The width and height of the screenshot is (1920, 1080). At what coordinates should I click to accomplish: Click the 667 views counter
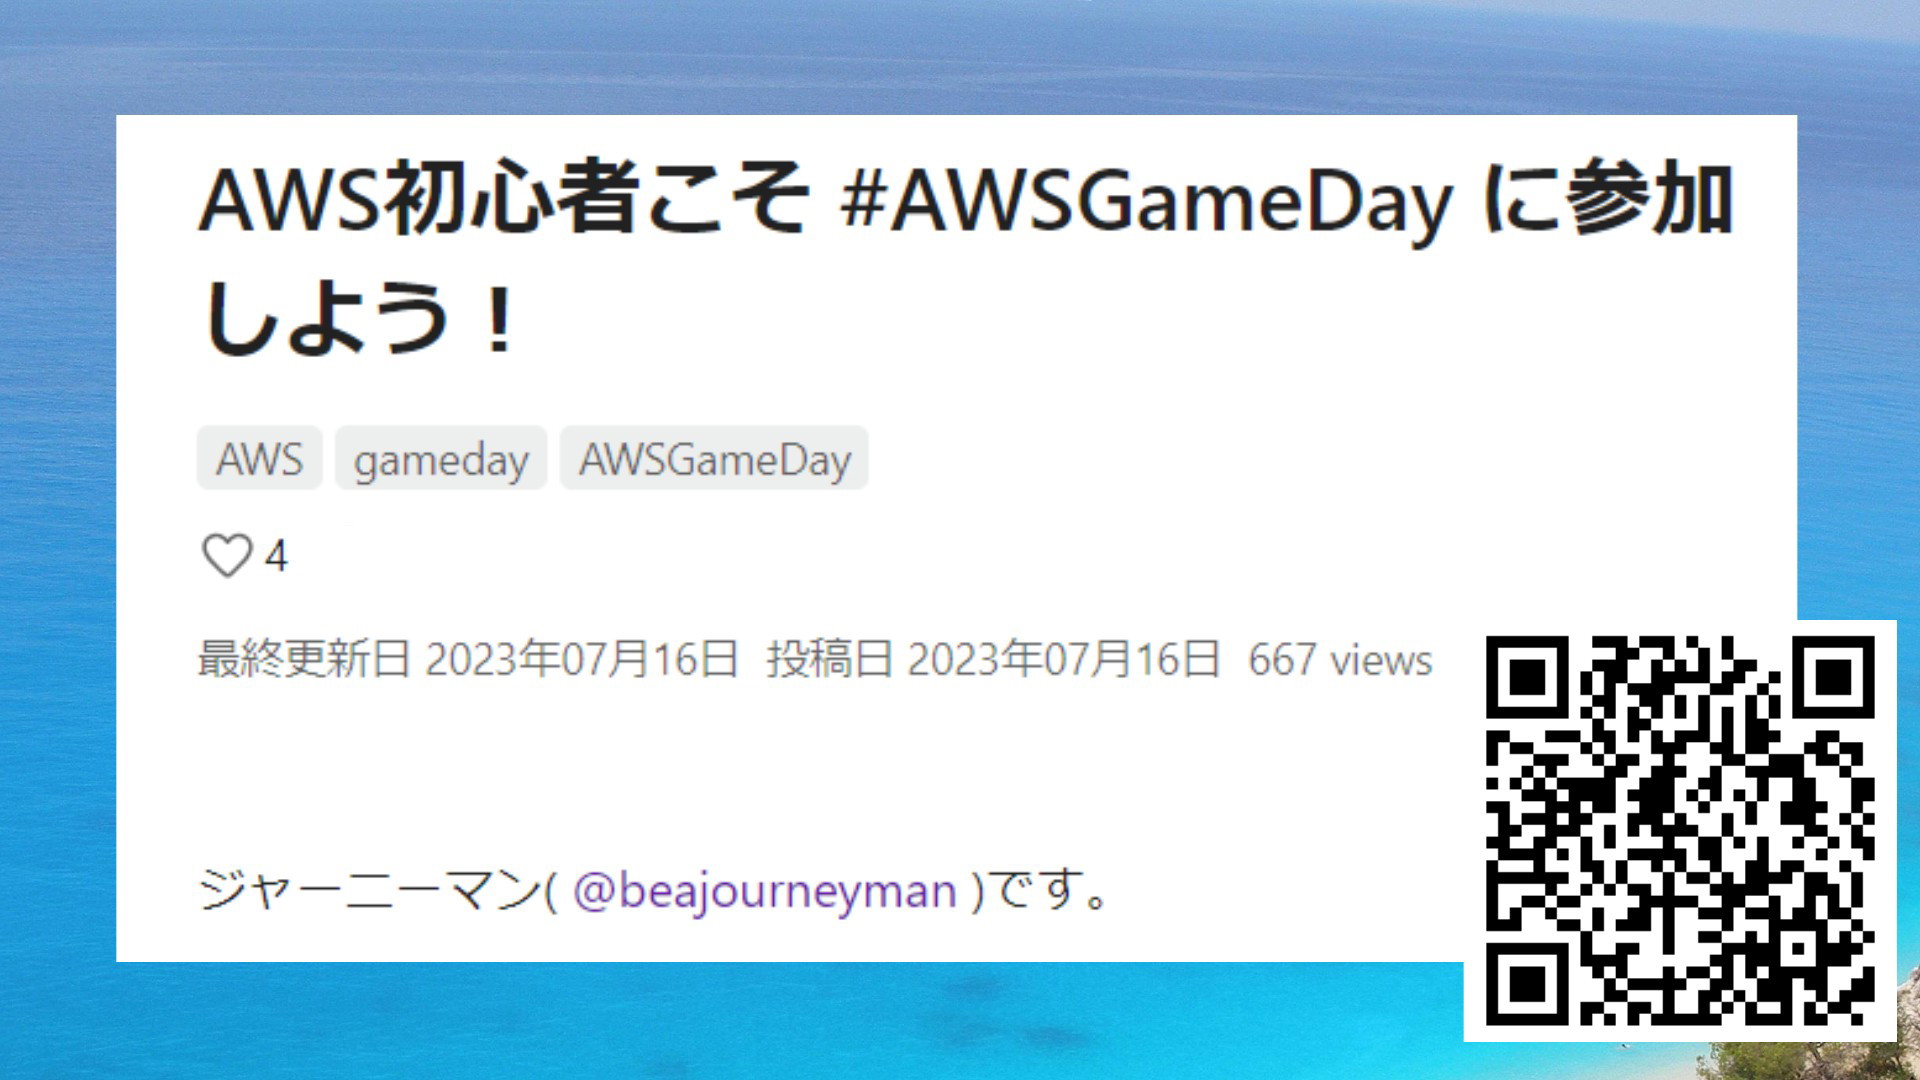(1340, 660)
